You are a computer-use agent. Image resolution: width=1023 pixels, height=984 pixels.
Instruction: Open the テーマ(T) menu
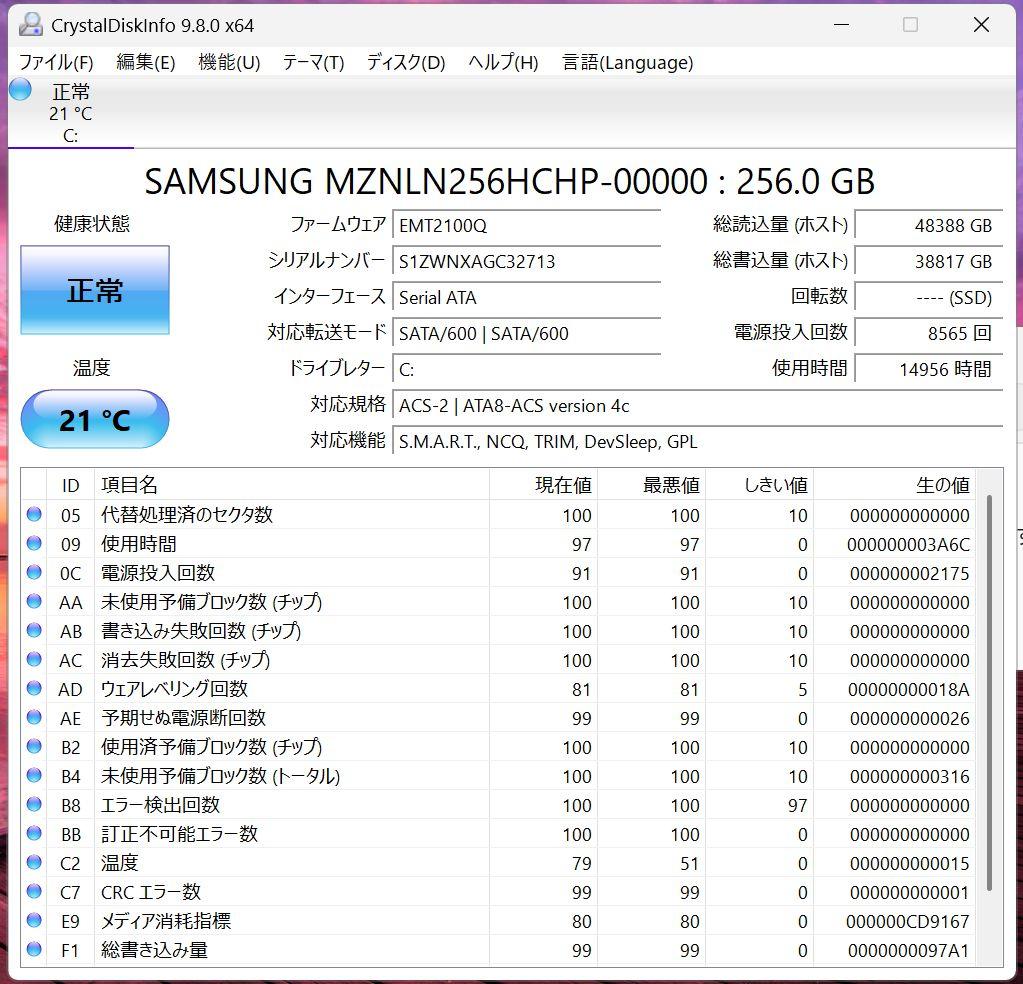[313, 62]
